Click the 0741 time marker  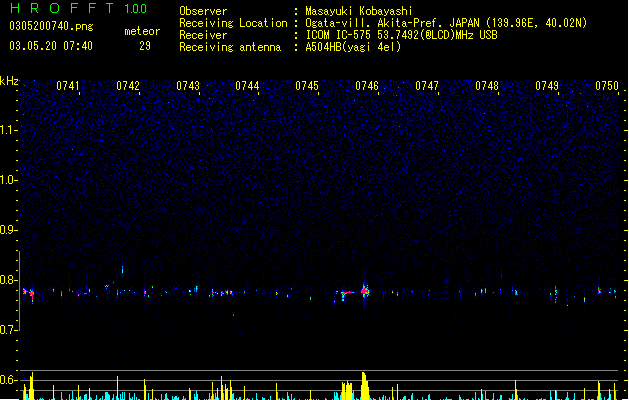click(x=67, y=86)
